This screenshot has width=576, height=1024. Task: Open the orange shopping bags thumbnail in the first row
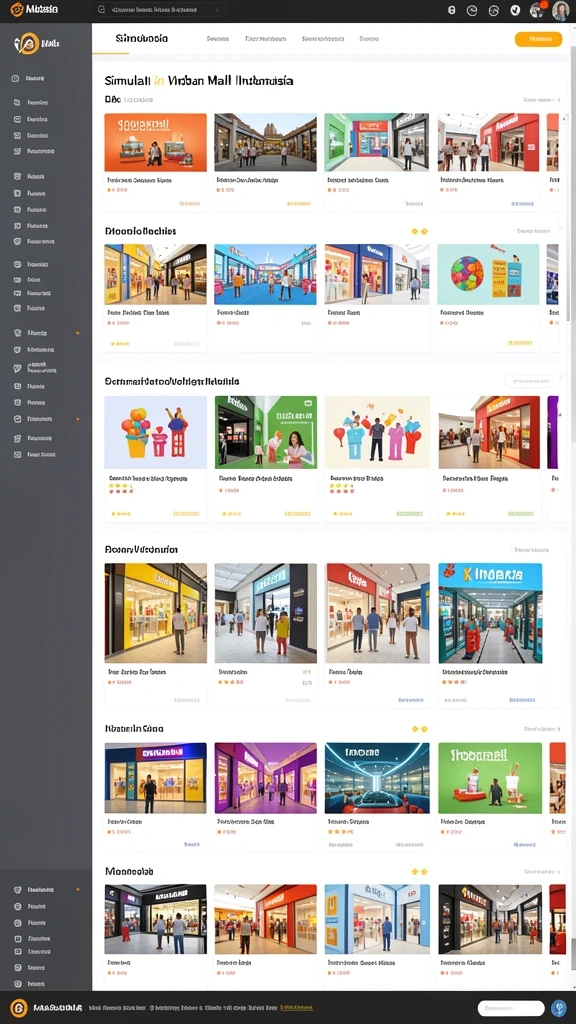coord(155,142)
